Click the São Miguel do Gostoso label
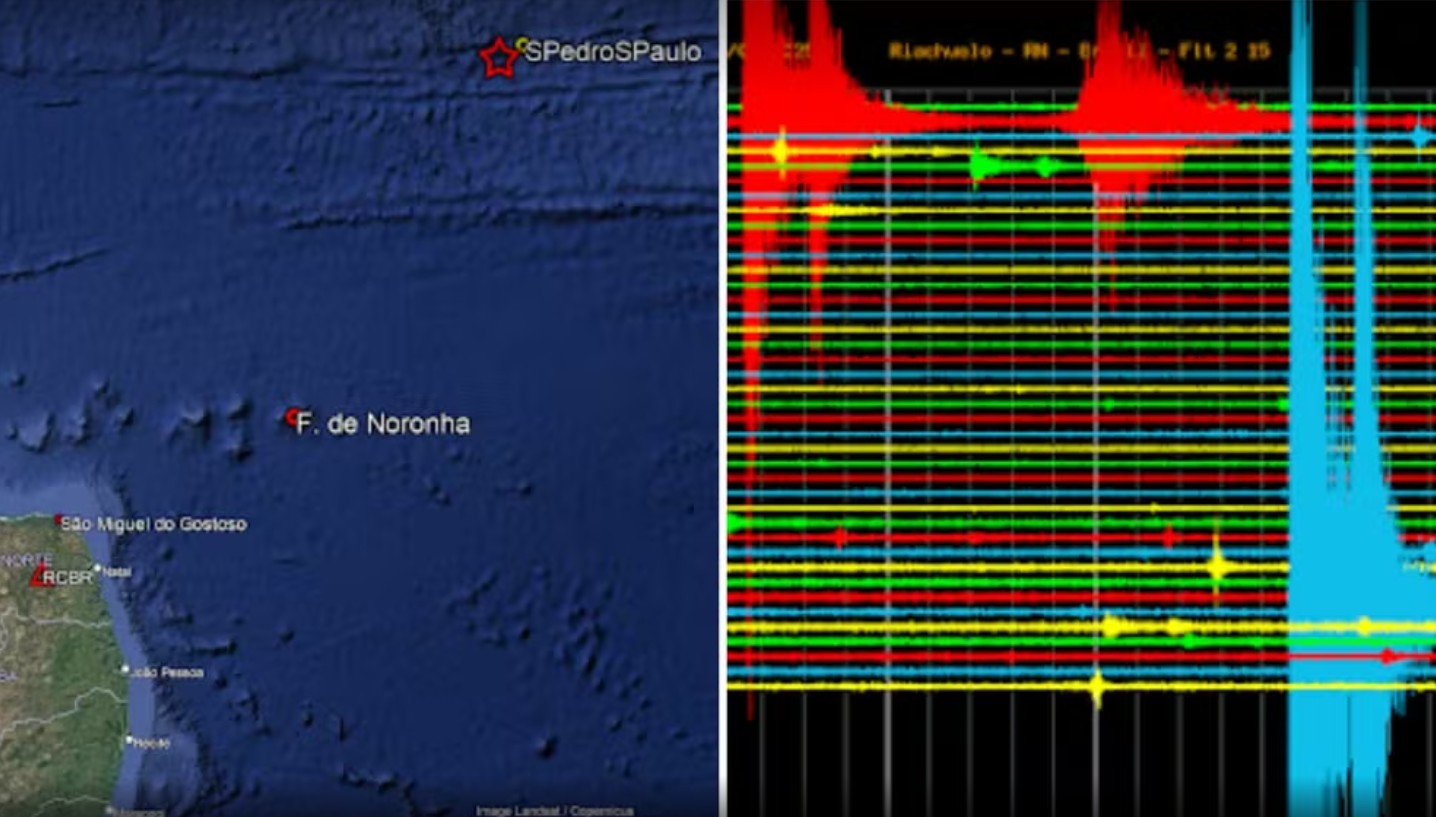Viewport: 1436px width, 817px height. 154,524
